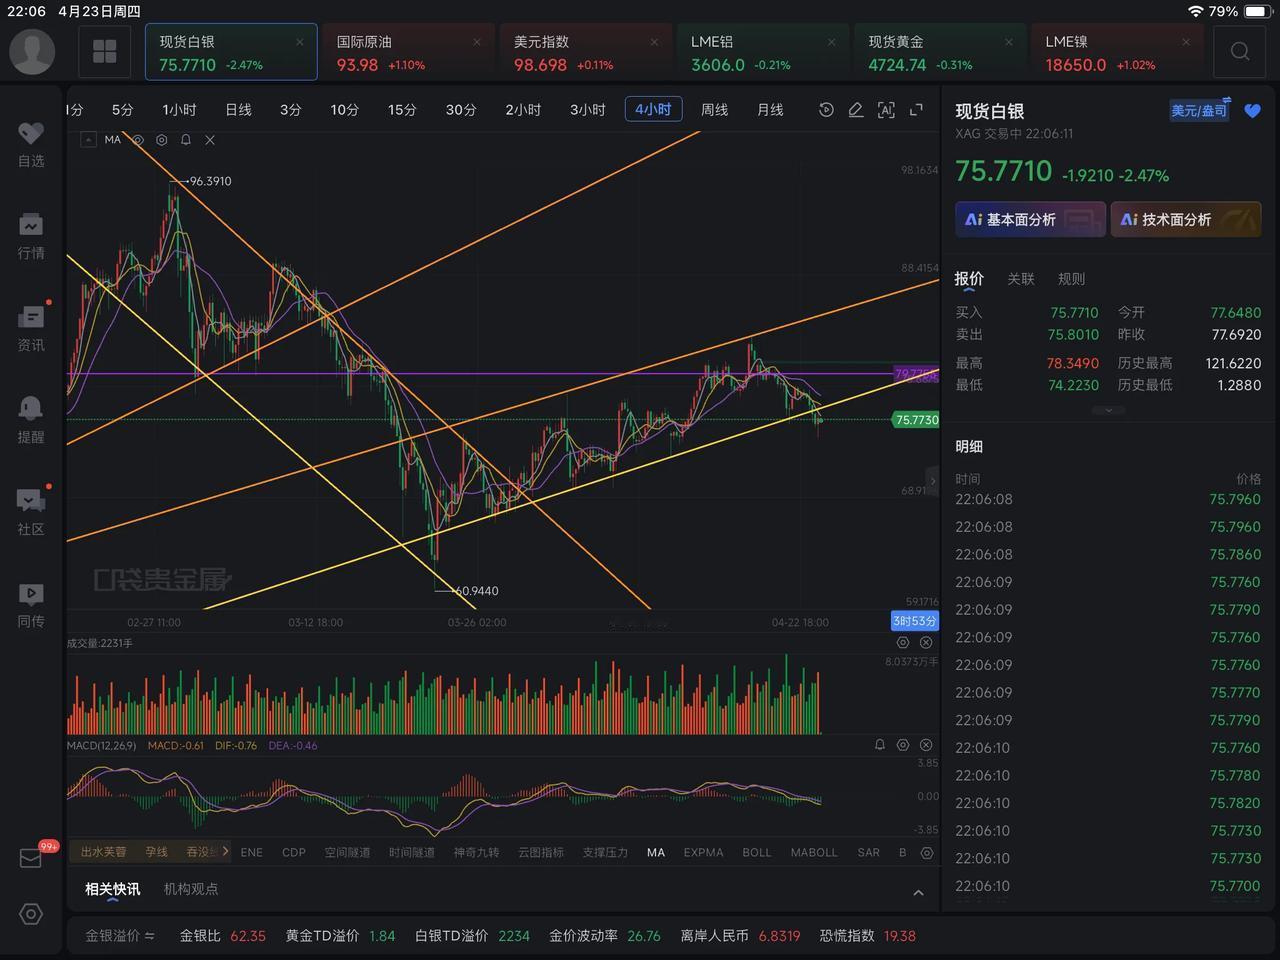Switch to the 日线 daily chart
The image size is (1280, 960).
click(238, 110)
